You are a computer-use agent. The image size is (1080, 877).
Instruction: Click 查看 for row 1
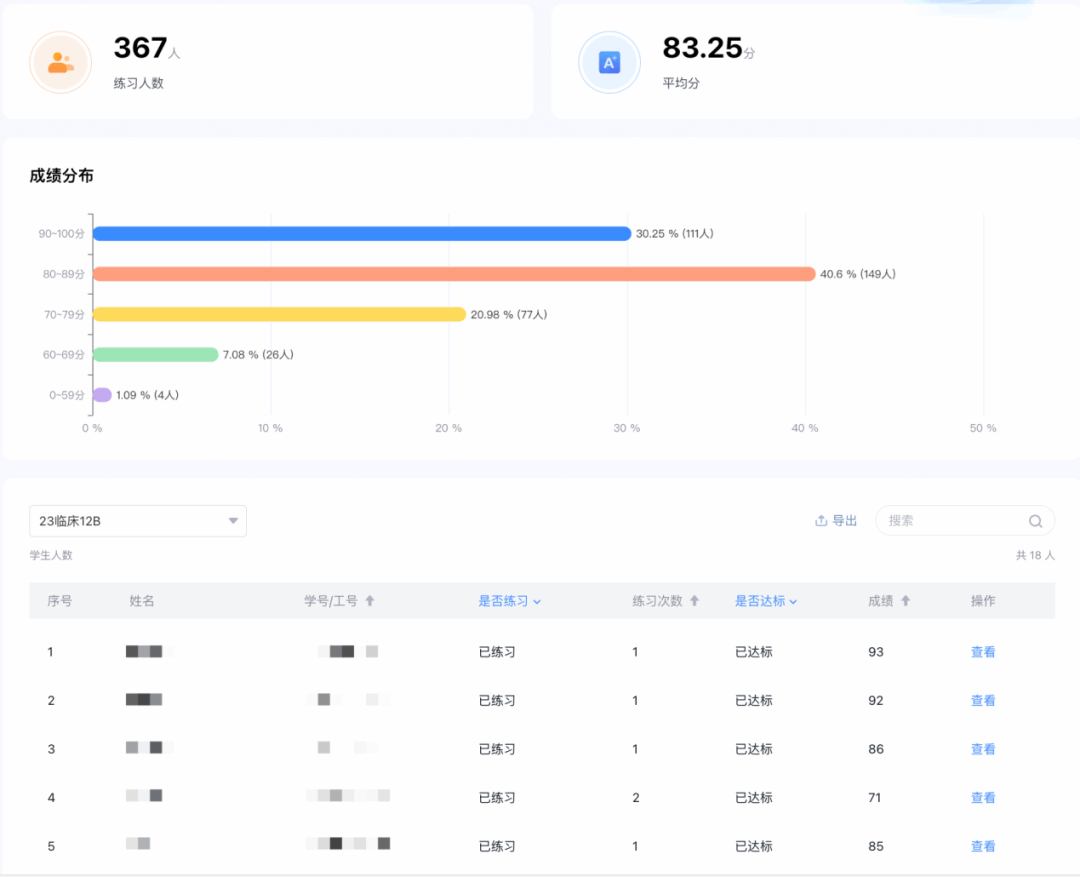(983, 652)
